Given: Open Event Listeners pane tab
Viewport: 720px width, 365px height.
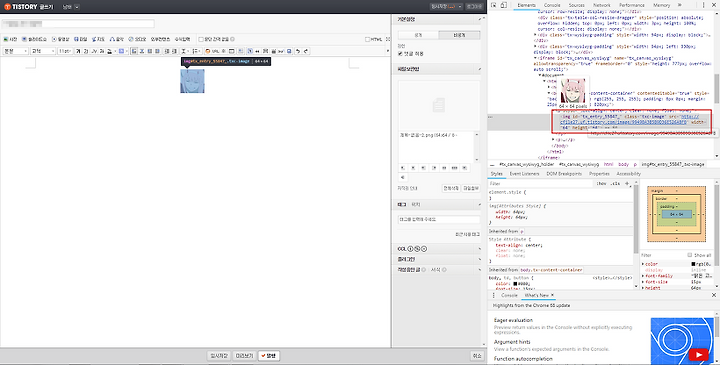Looking at the screenshot, I should (524, 174).
